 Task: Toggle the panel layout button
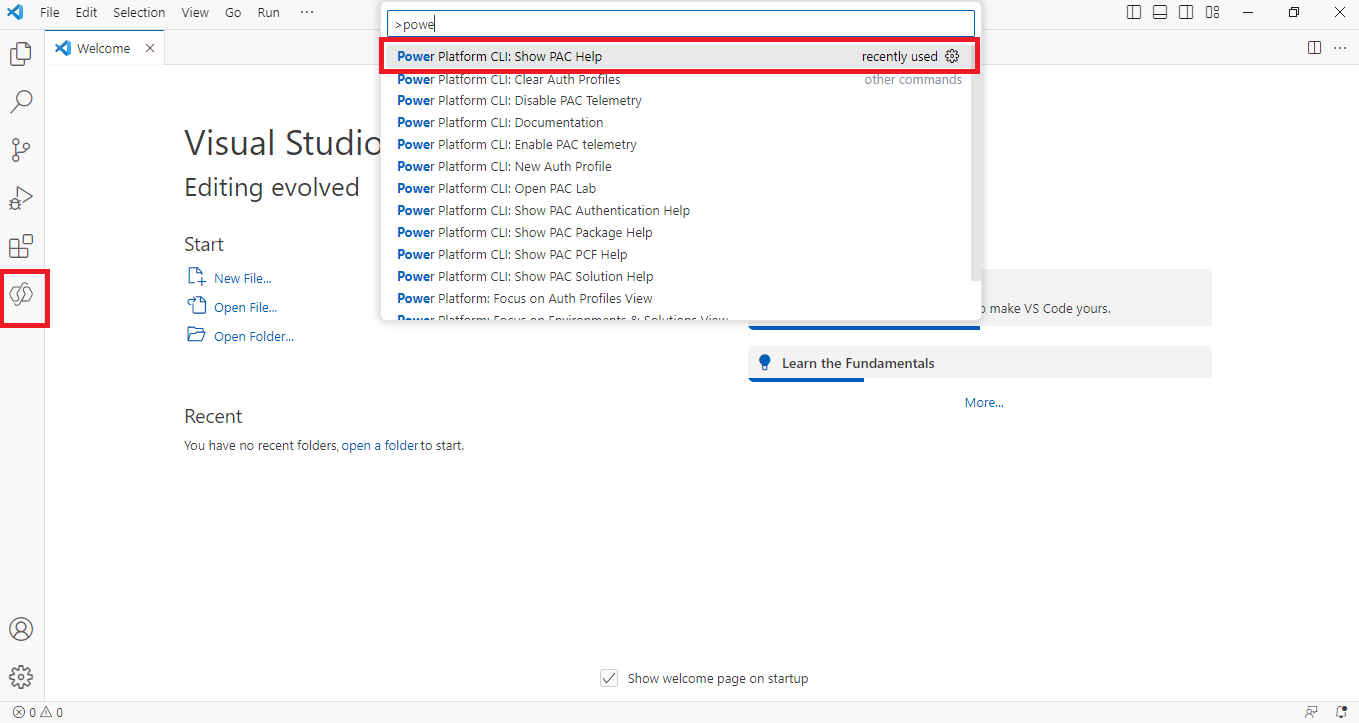pyautogui.click(x=1160, y=12)
